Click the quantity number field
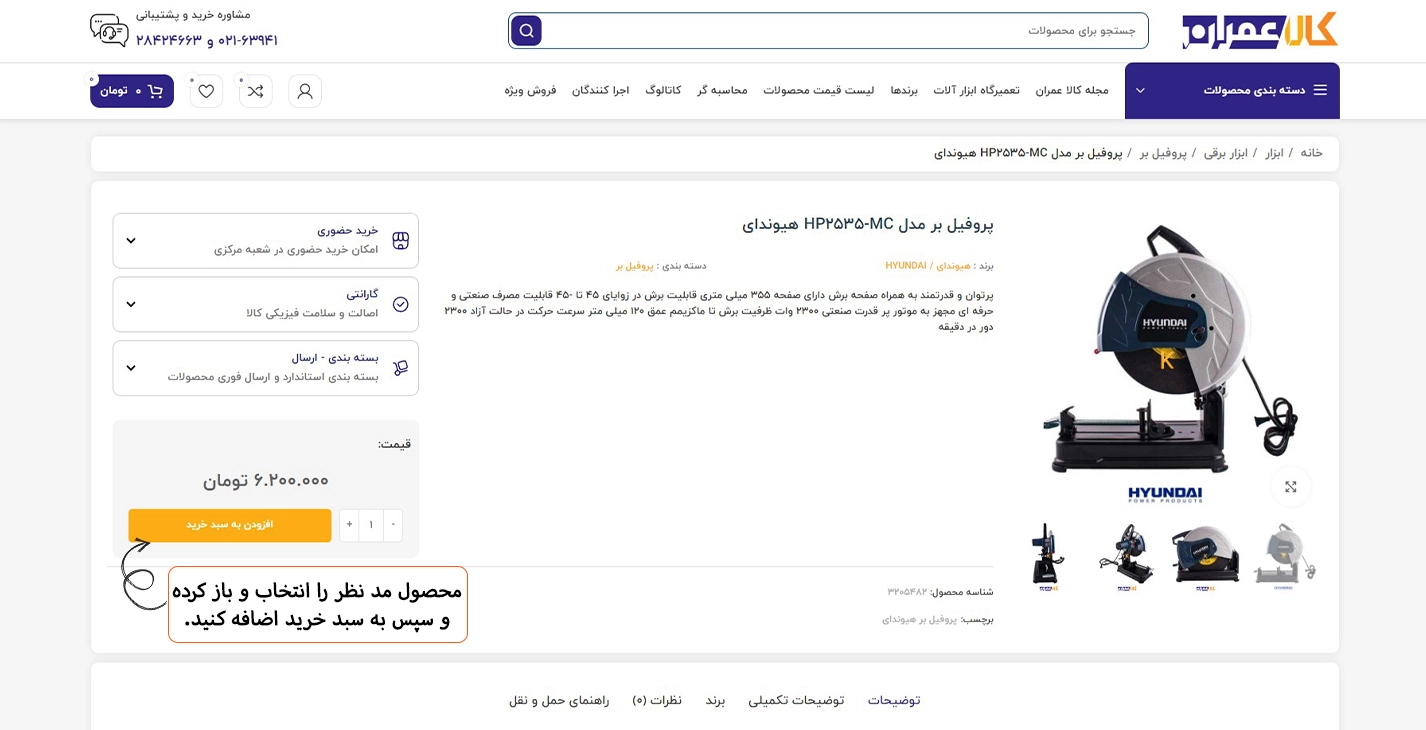This screenshot has width=1426, height=730. pos(371,525)
